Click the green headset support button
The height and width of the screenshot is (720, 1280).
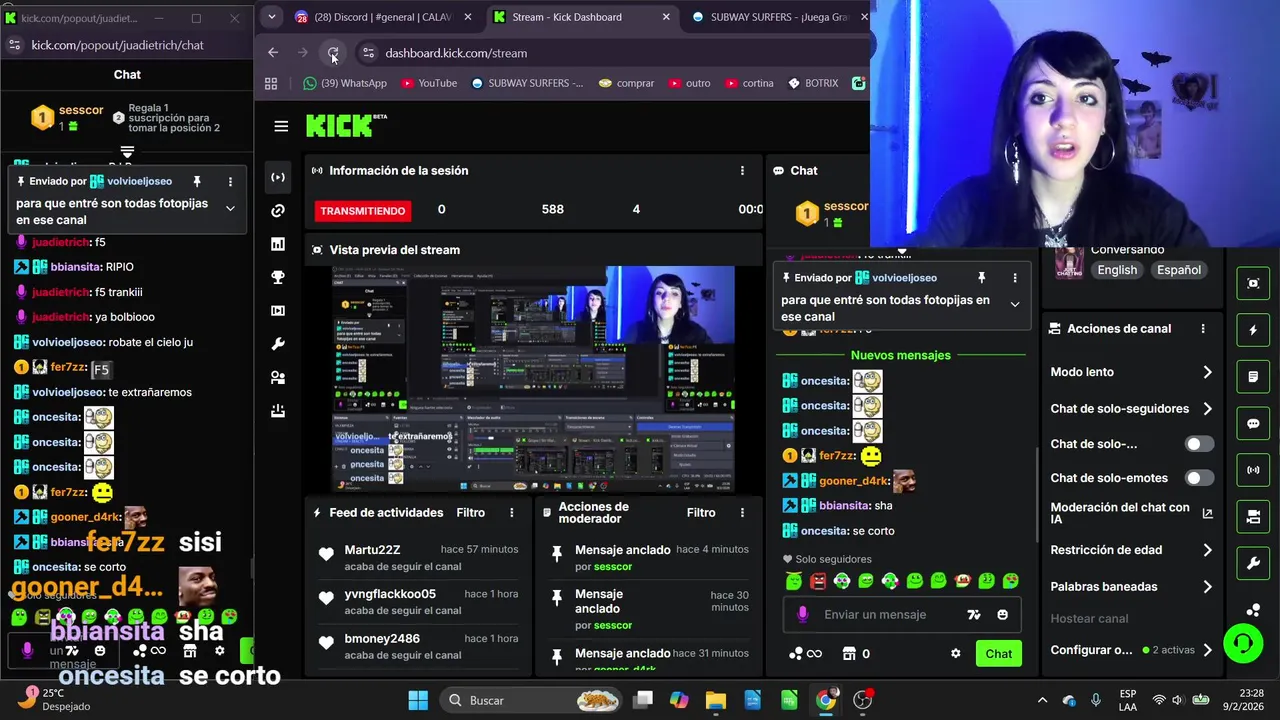click(1243, 642)
